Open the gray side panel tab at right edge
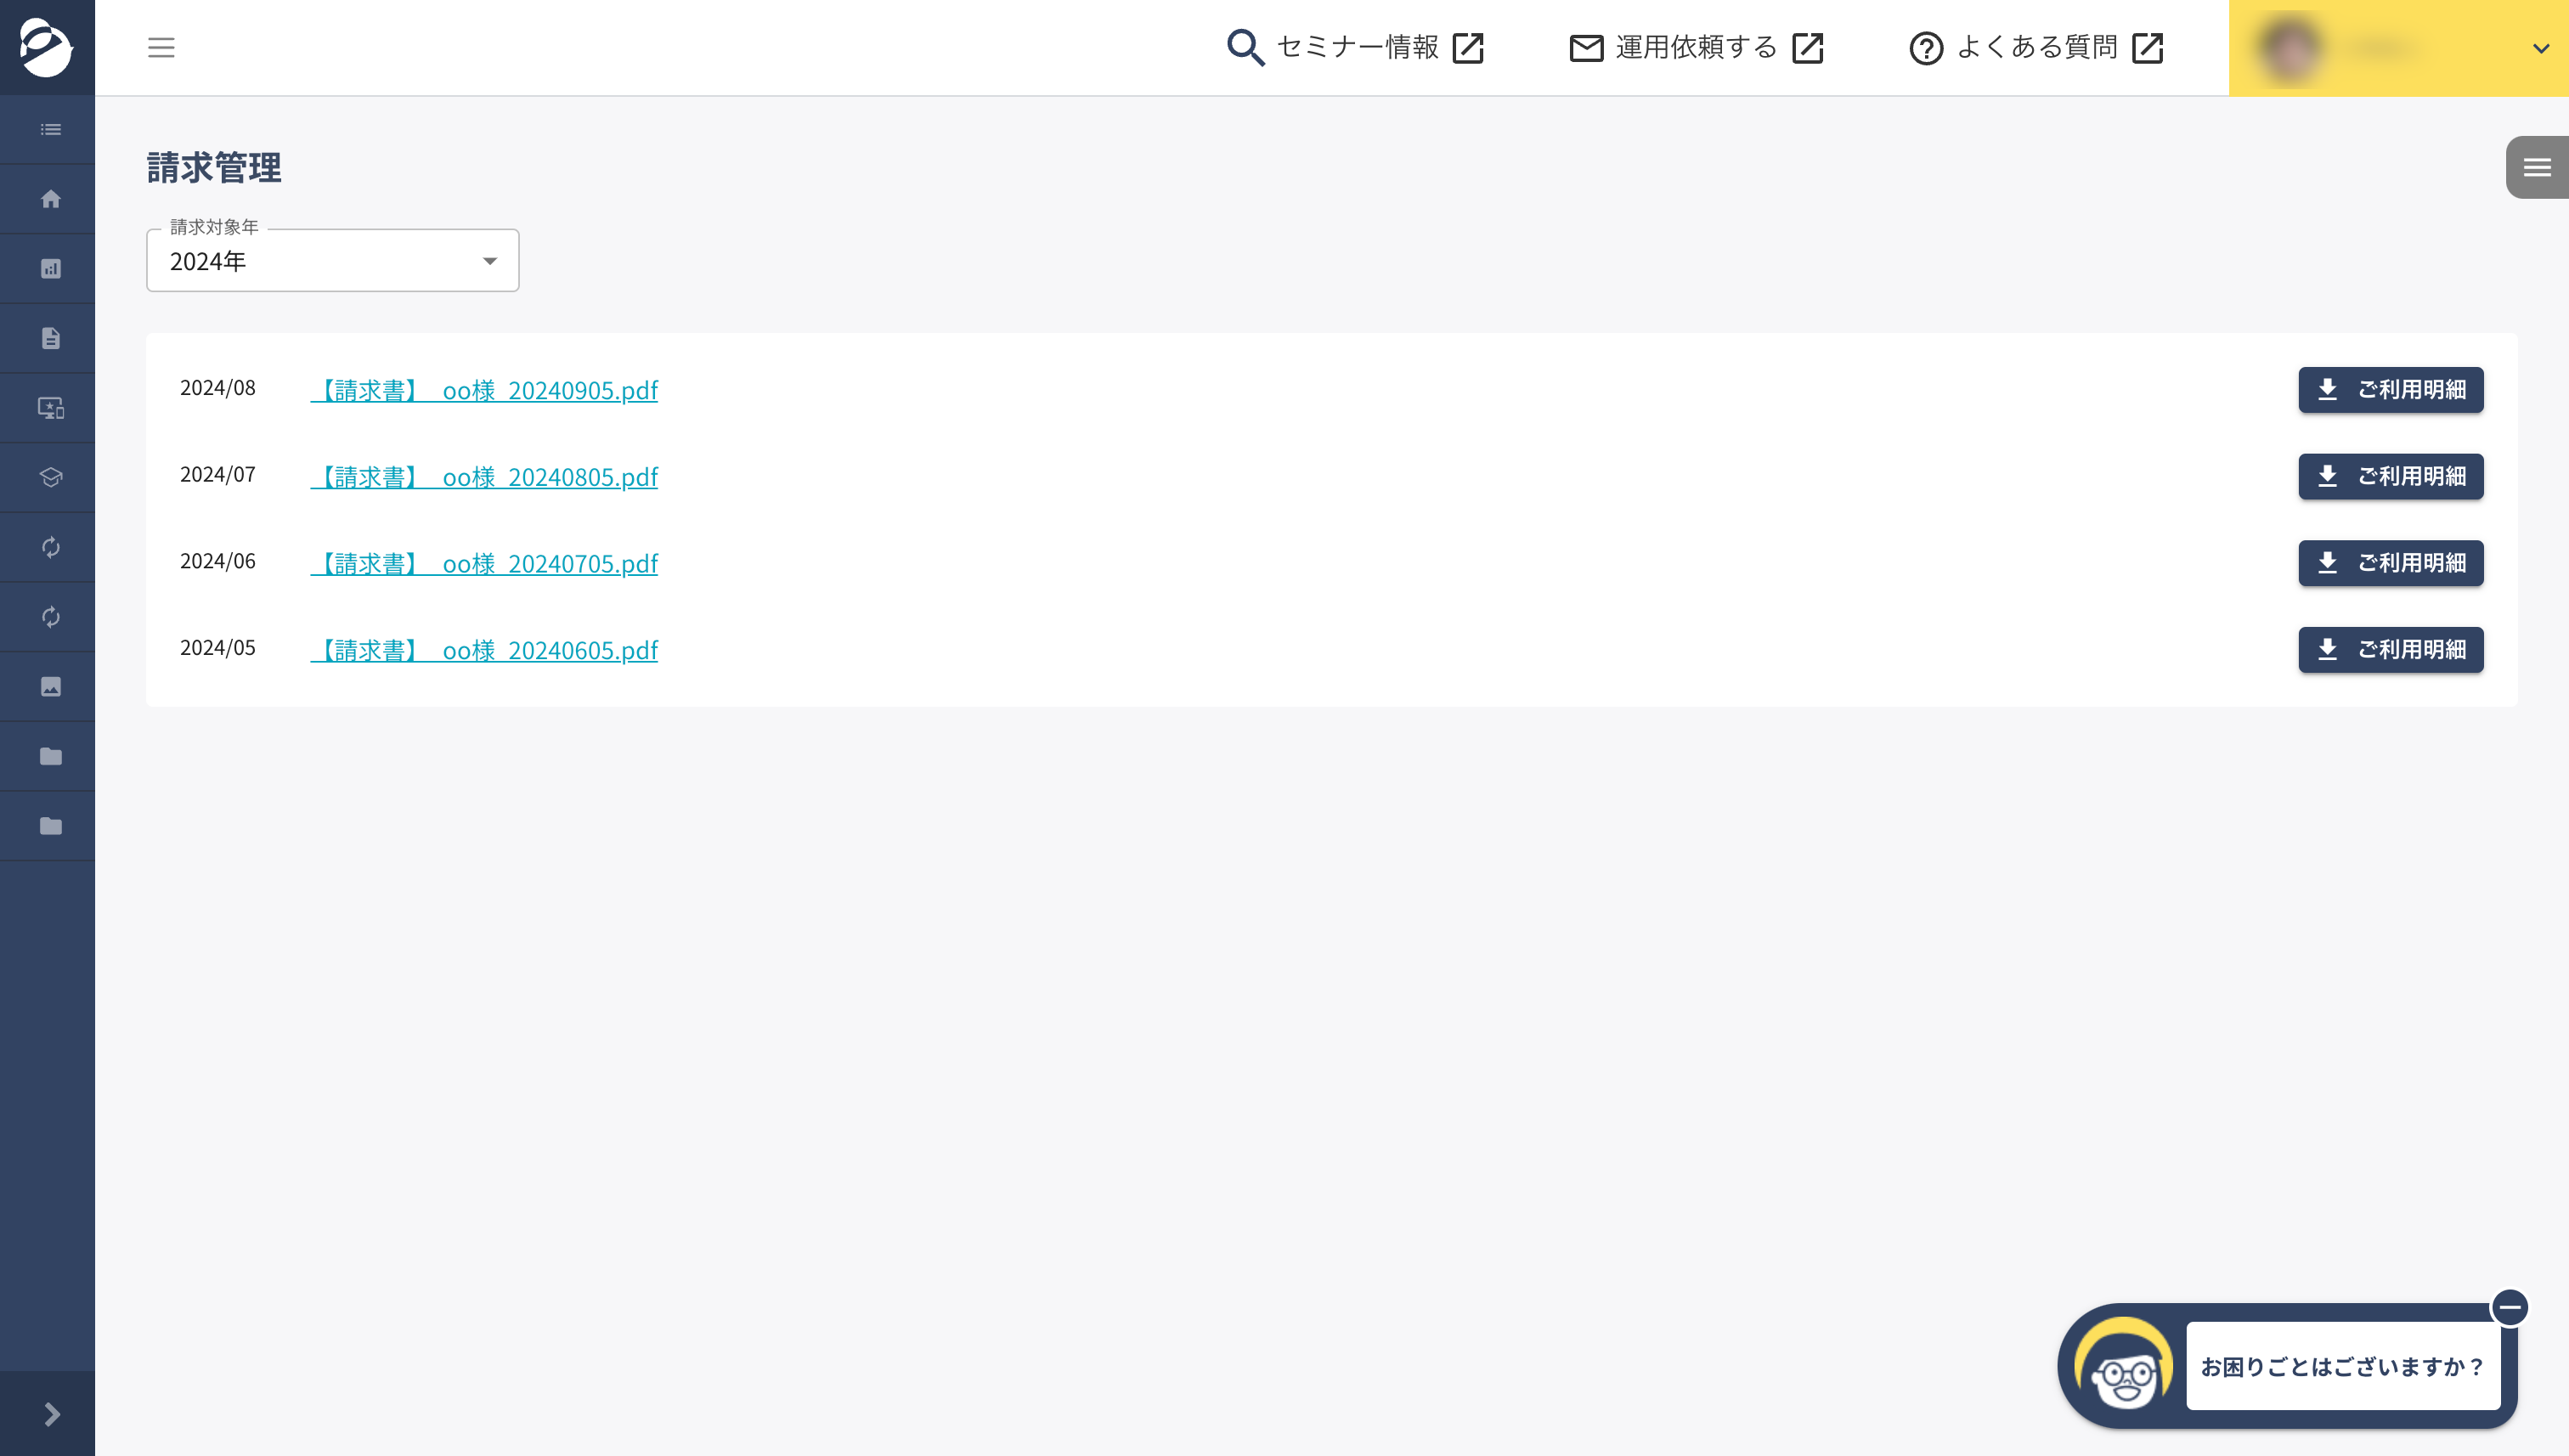This screenshot has width=2569, height=1456. pos(2536,167)
